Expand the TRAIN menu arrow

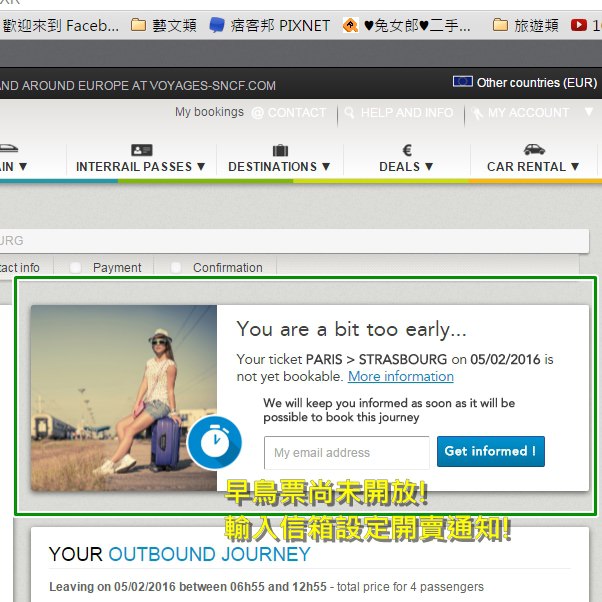[23, 166]
